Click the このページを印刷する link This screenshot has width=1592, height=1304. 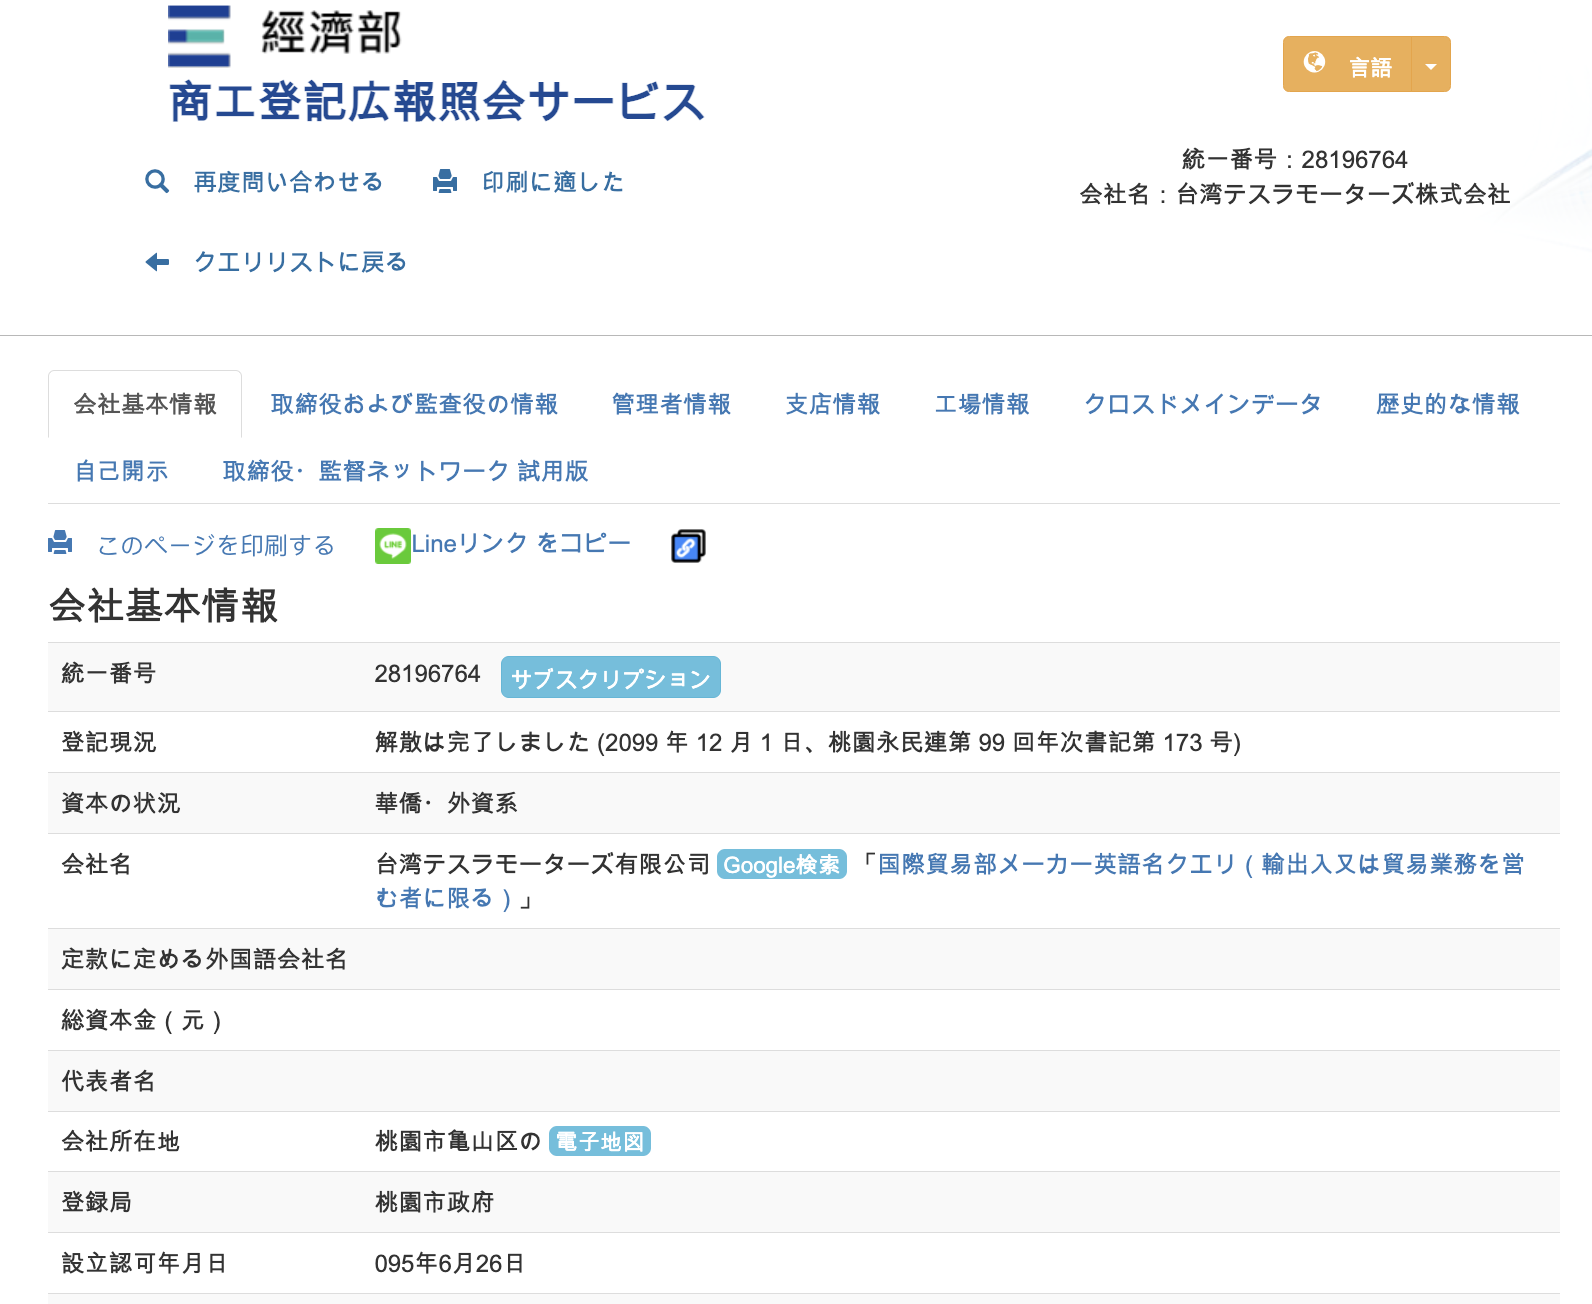[x=216, y=545]
